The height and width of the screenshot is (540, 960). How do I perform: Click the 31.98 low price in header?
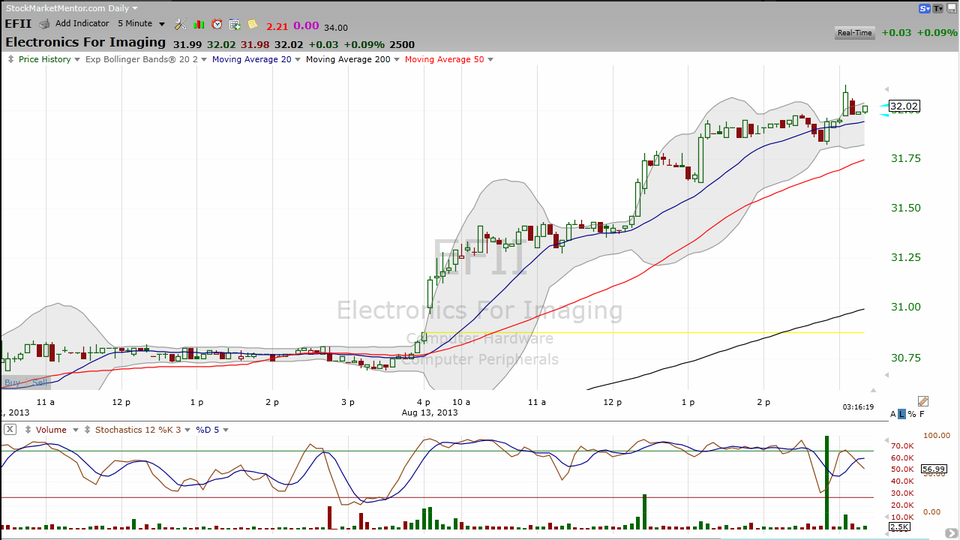[x=255, y=45]
